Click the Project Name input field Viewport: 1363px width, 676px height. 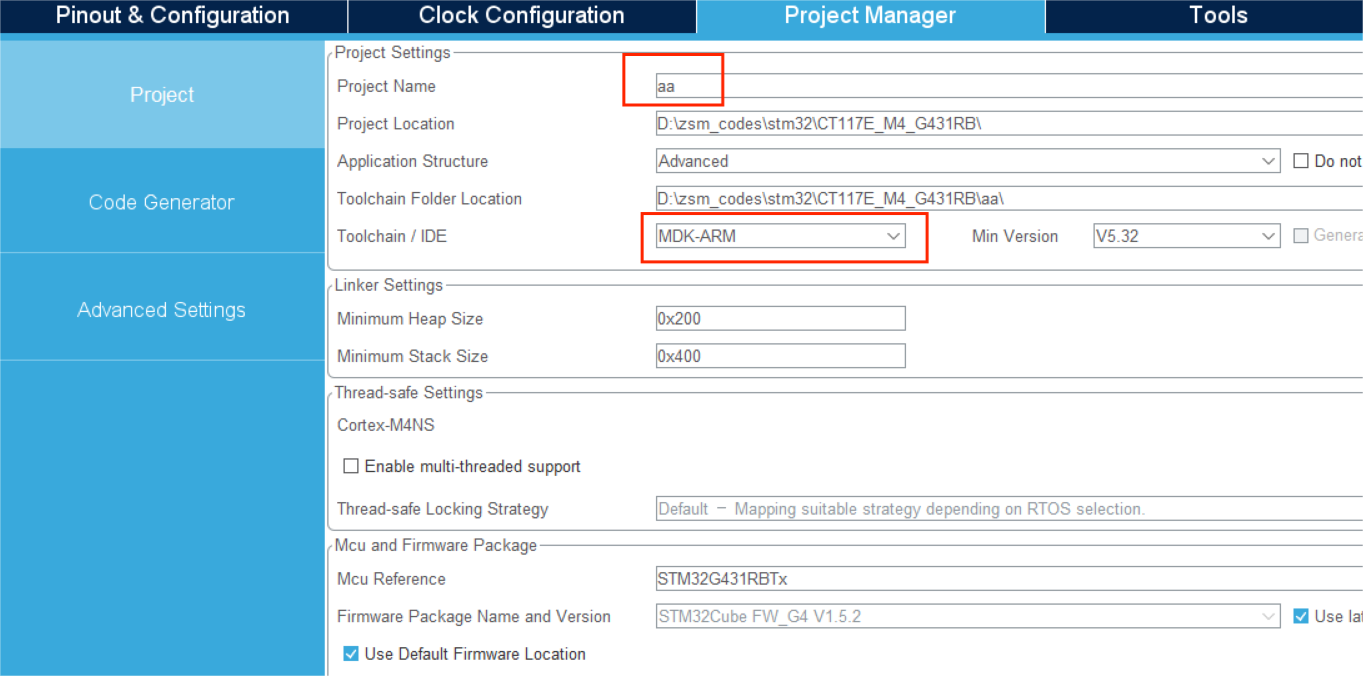click(x=1000, y=86)
